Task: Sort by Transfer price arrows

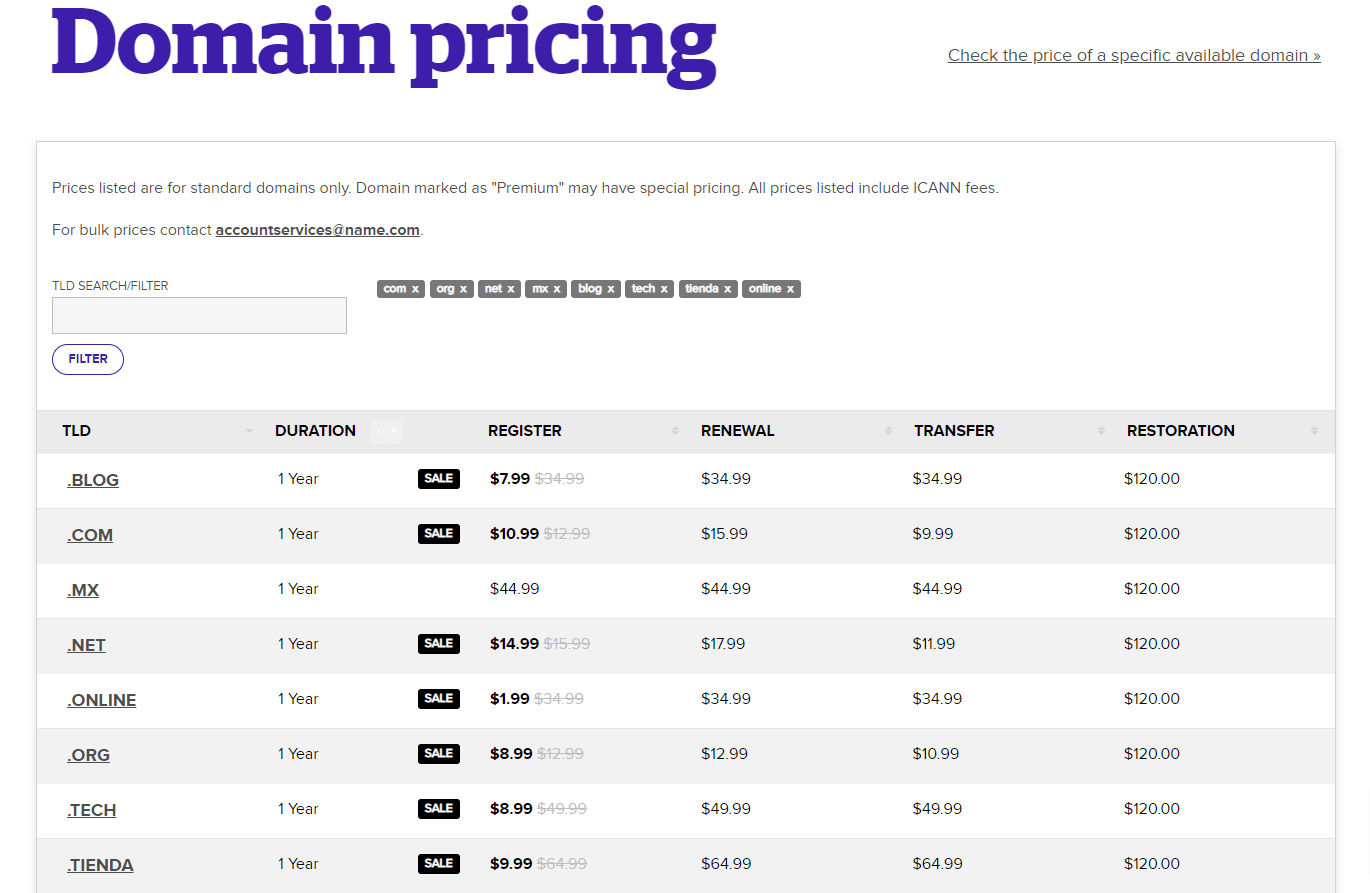Action: pos(1101,431)
